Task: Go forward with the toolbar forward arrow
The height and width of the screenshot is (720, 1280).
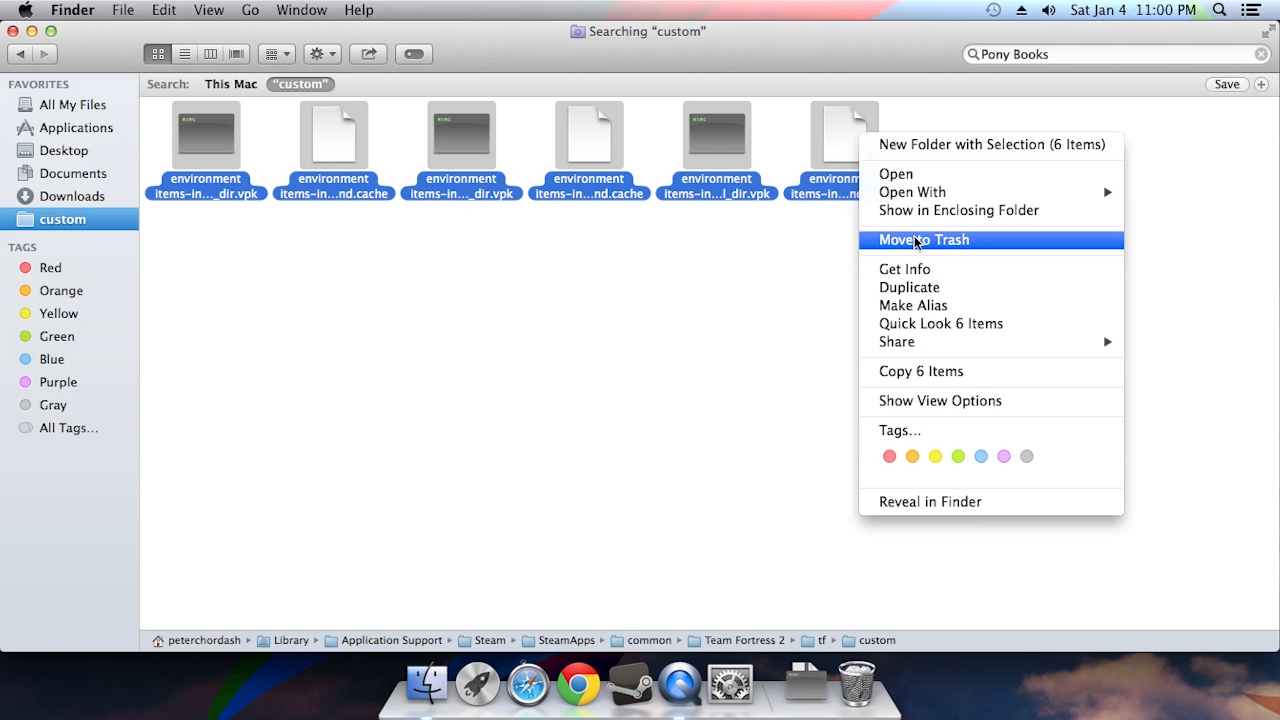Action: pos(45,54)
